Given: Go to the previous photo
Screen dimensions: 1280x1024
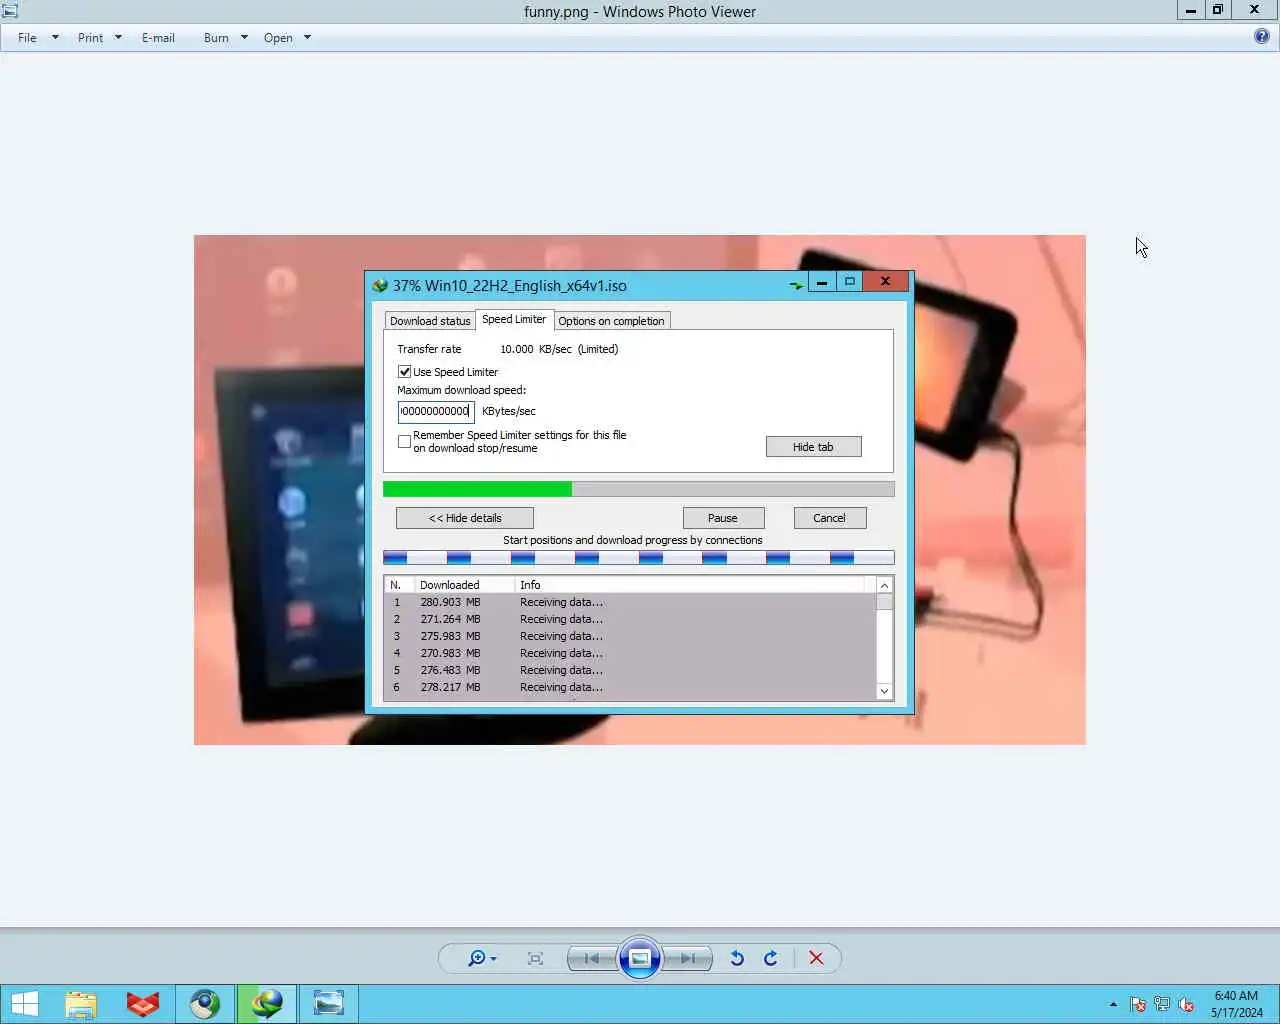Looking at the screenshot, I should (592, 958).
